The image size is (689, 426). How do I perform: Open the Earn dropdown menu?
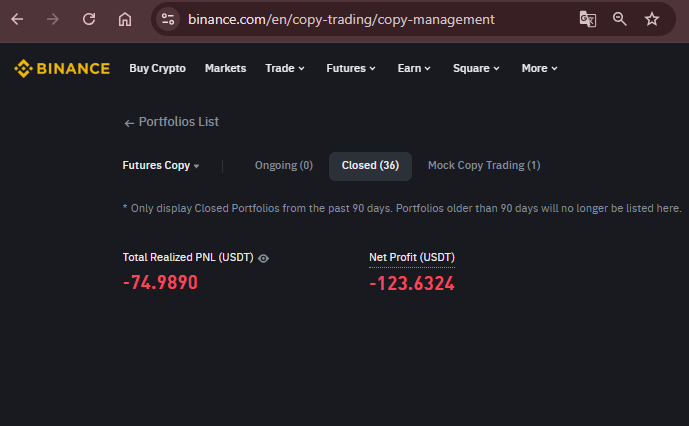point(414,69)
